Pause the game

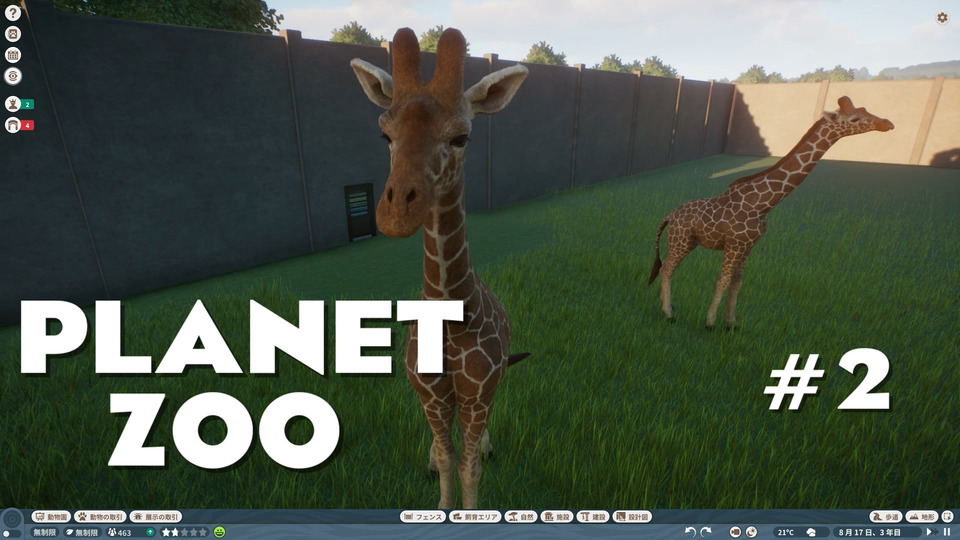pos(947,532)
